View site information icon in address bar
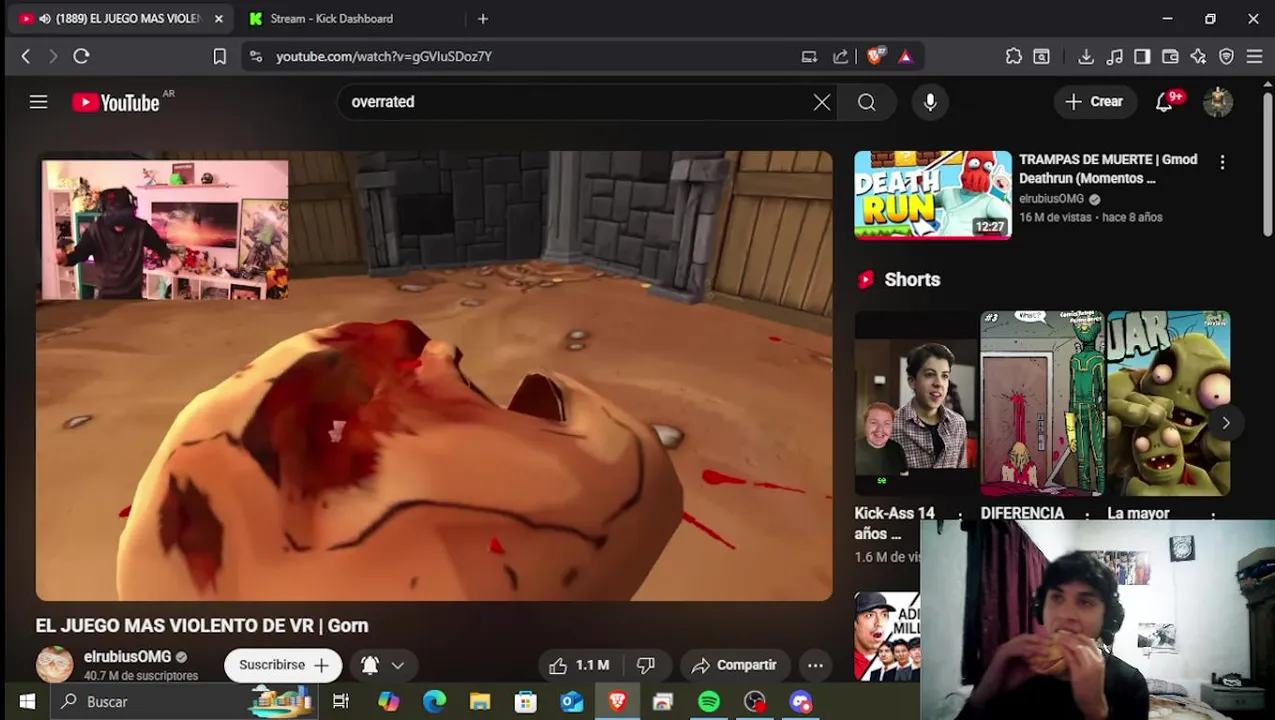Image resolution: width=1275 pixels, height=720 pixels. tap(256, 56)
